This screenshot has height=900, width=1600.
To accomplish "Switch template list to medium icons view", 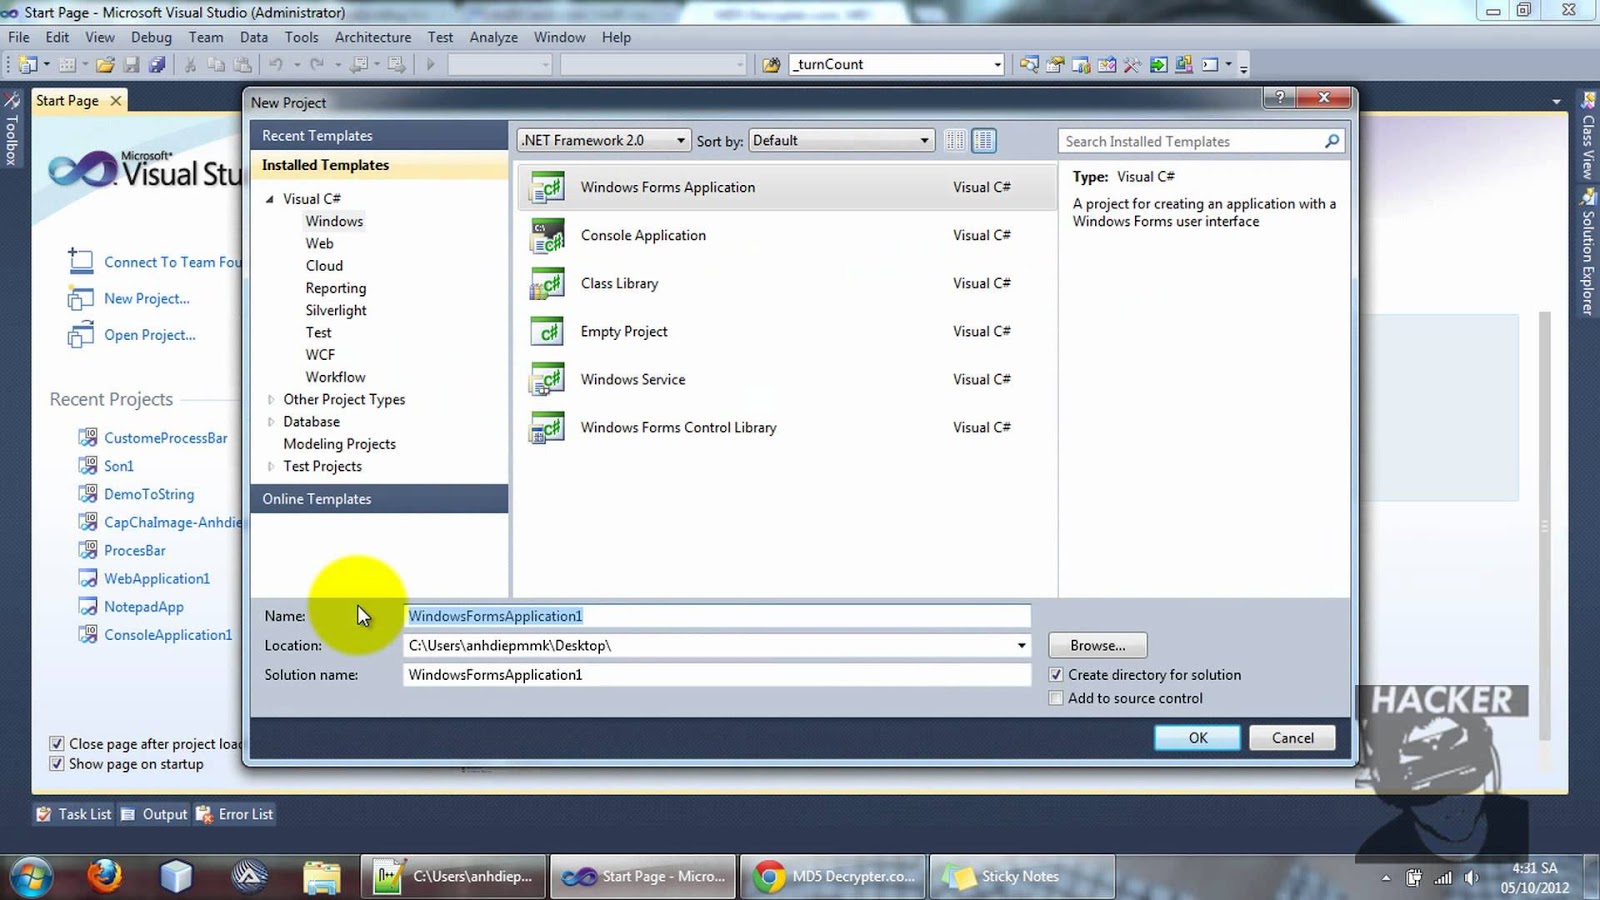I will 984,141.
